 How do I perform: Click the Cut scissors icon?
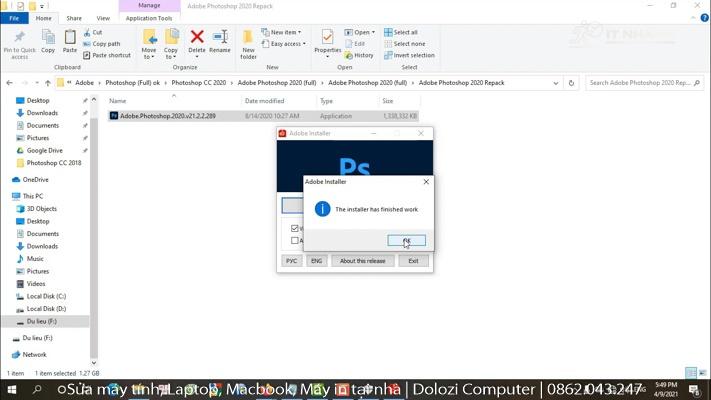[87, 32]
